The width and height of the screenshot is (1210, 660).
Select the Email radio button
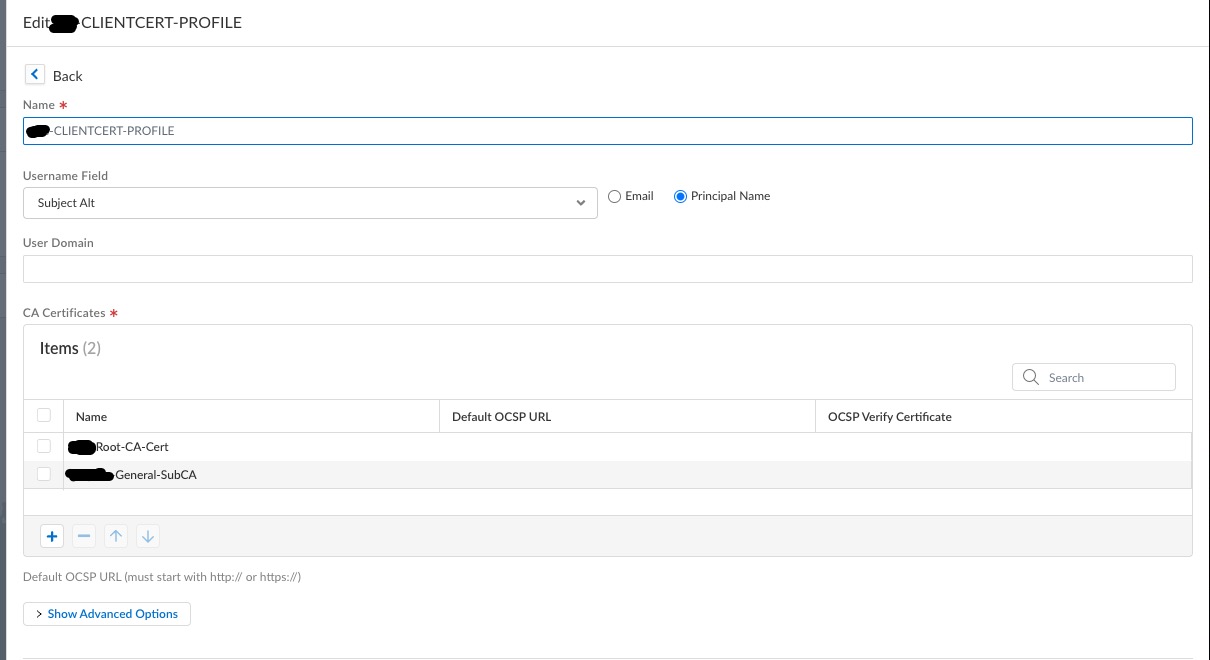[615, 197]
